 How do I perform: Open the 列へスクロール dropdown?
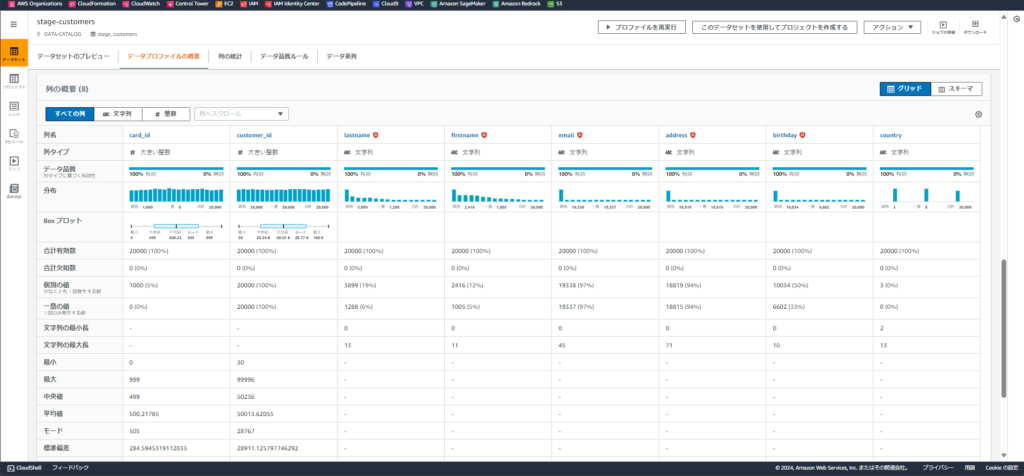pos(241,114)
